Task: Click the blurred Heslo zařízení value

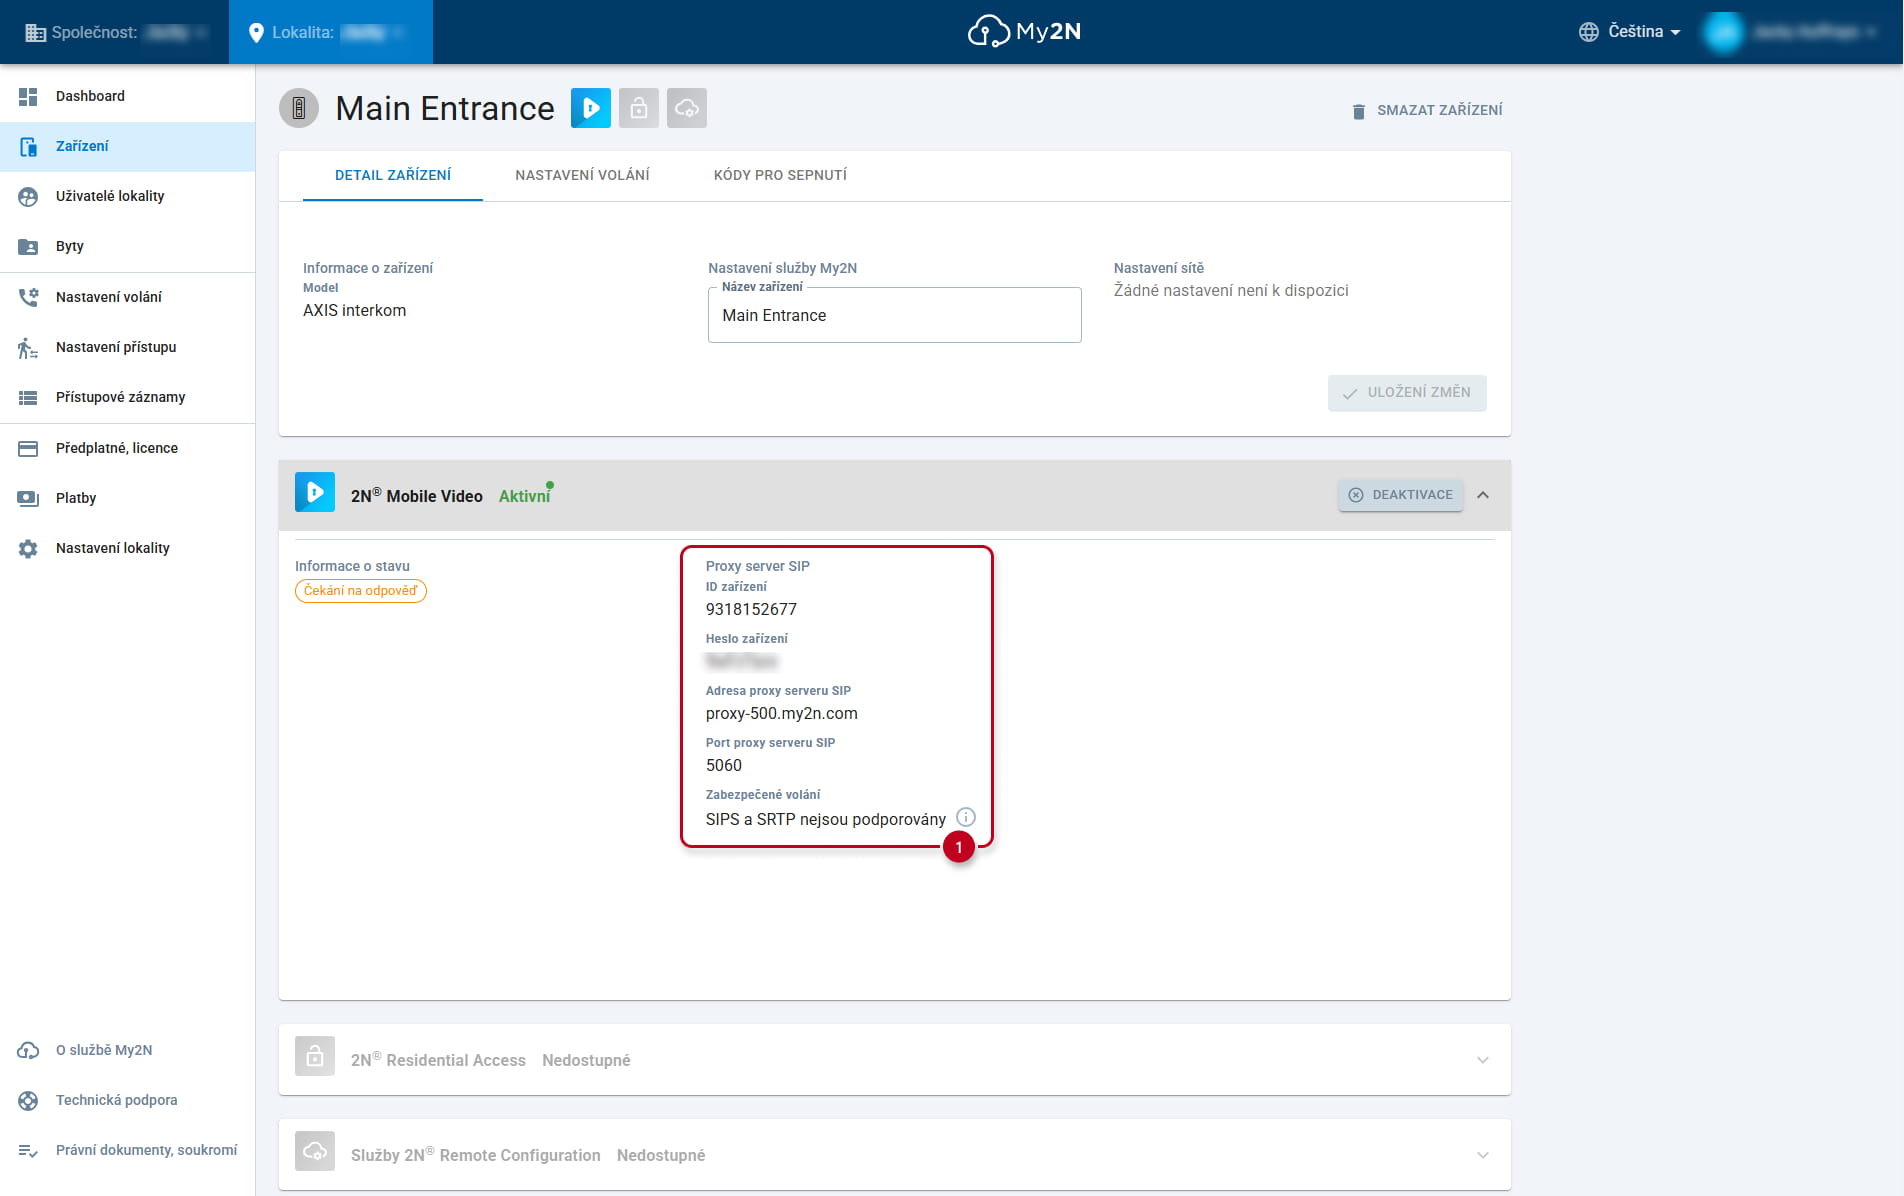Action: point(741,661)
